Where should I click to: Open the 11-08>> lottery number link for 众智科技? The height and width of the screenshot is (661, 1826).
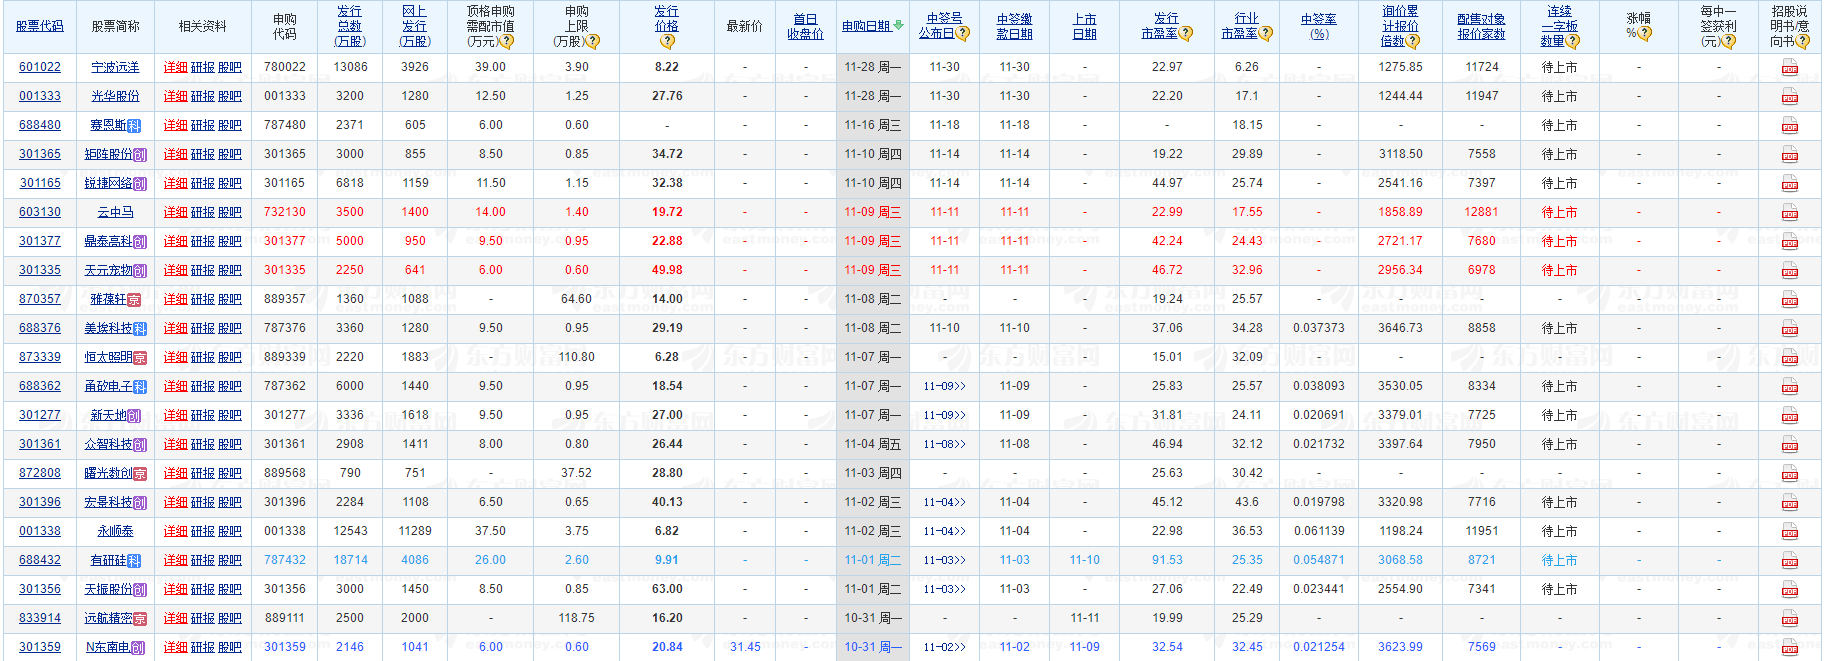click(x=944, y=444)
